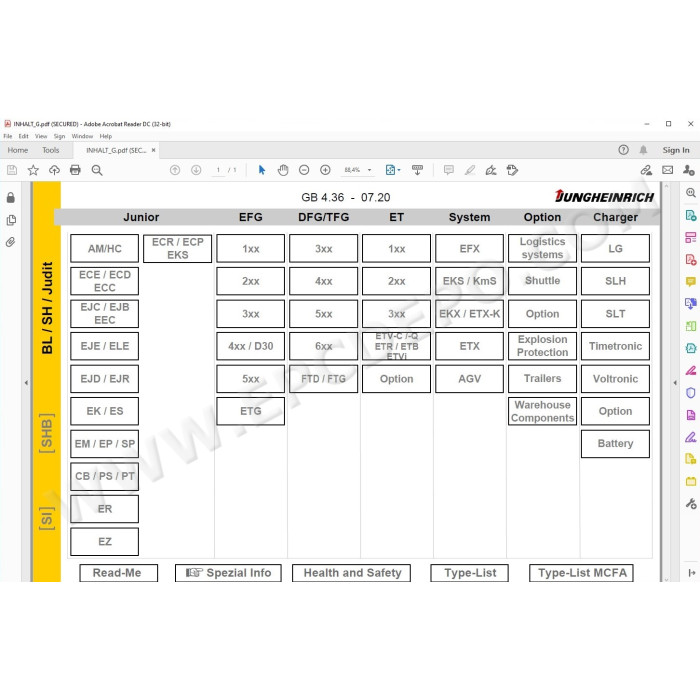Print the document with printer icon
Image resolution: width=700 pixels, height=700 pixels.
75,170
